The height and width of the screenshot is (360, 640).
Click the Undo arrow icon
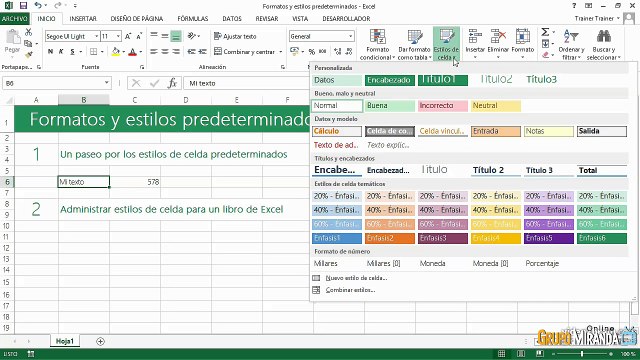tap(38, 6)
